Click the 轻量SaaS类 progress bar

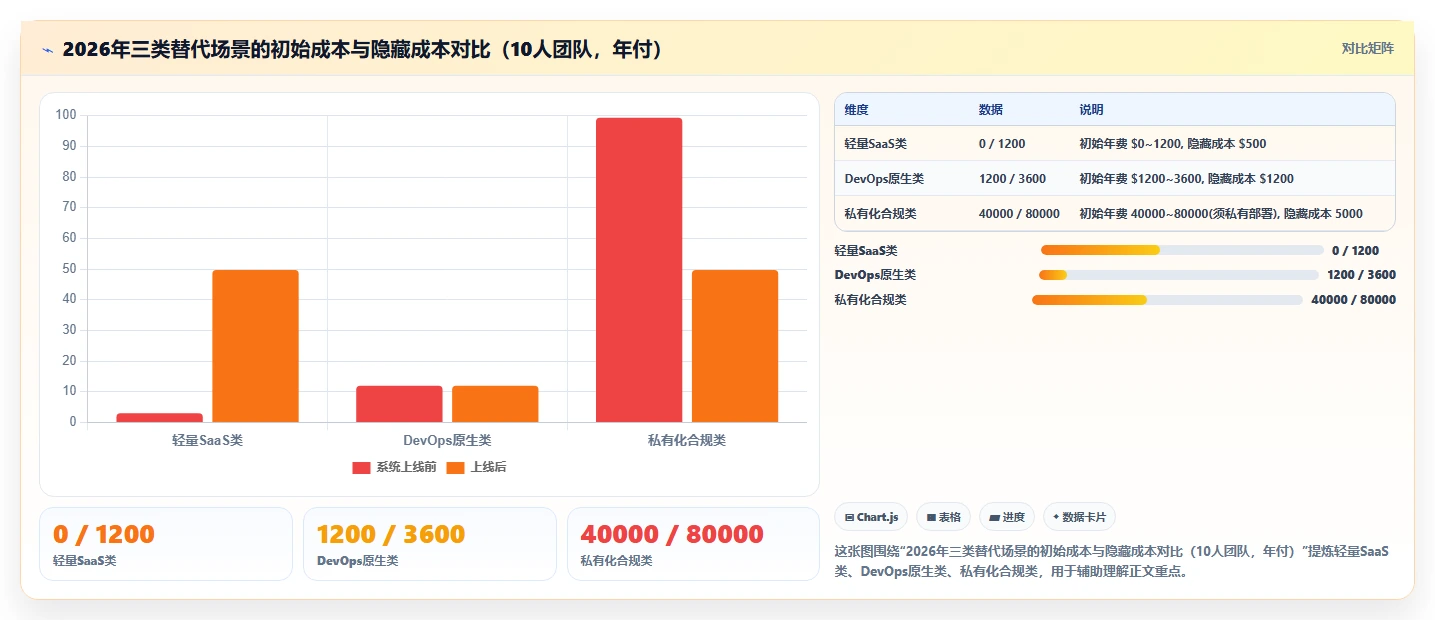(1182, 250)
